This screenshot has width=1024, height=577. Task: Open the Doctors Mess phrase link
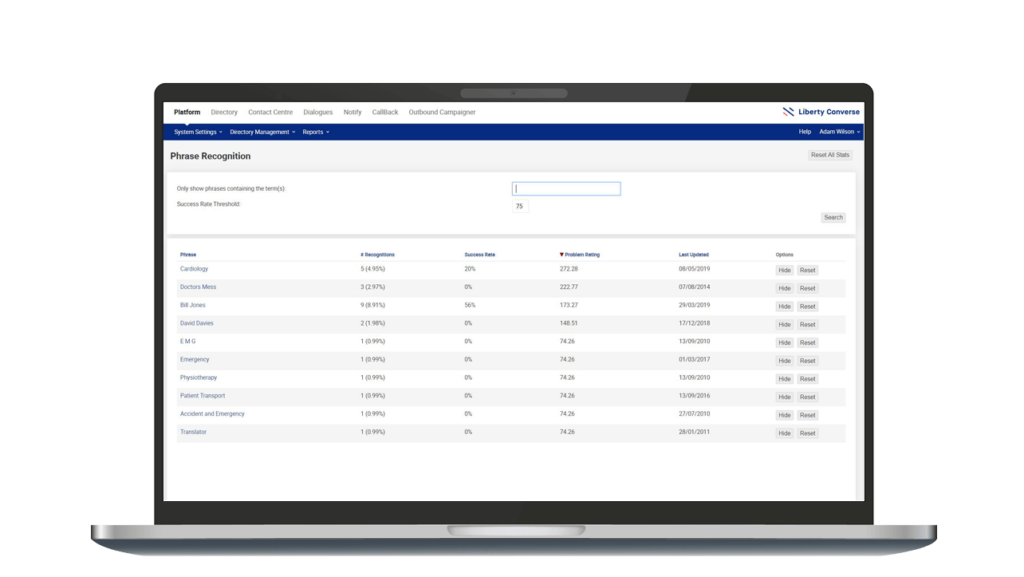197,287
